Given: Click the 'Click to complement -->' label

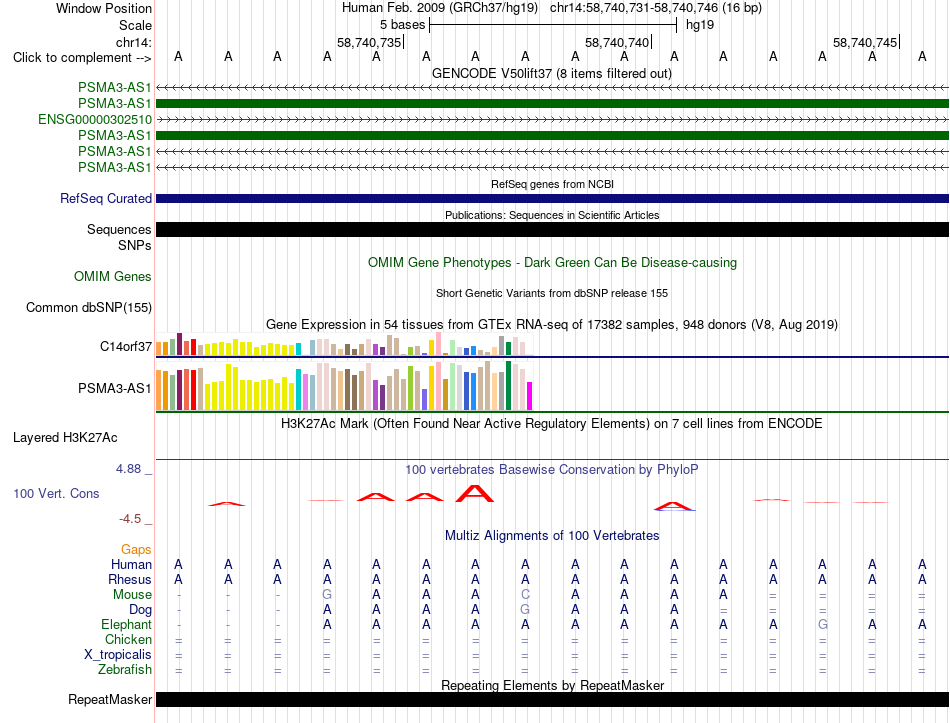Looking at the screenshot, I should click(x=82, y=58).
